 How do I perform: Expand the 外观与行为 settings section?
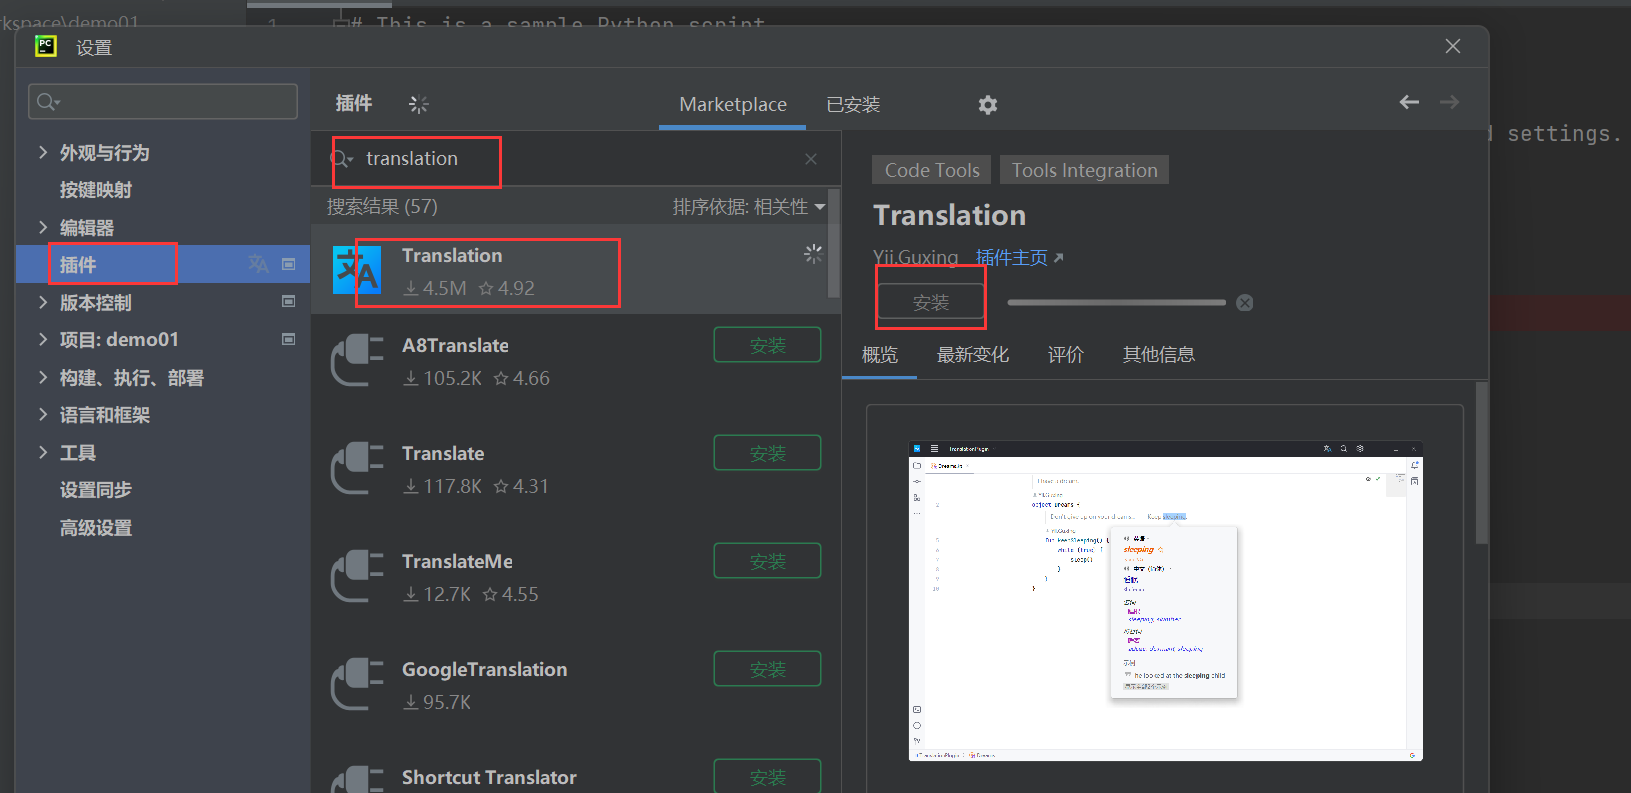point(43,152)
